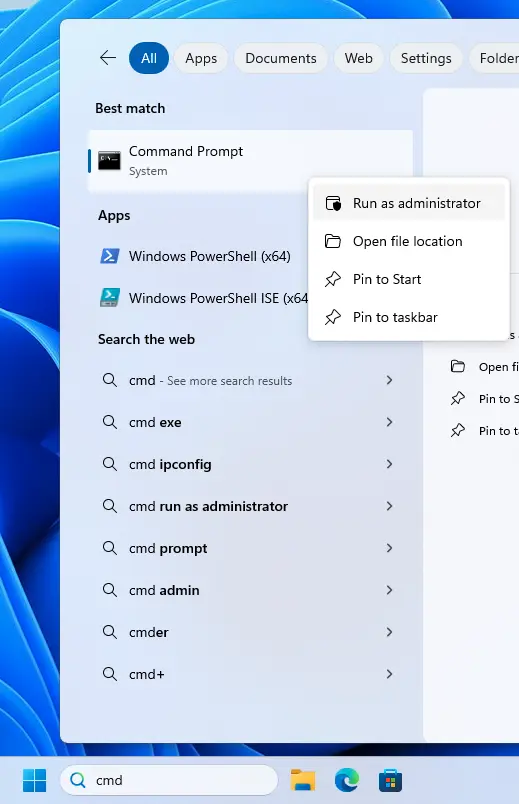The image size is (519, 804).
Task: Expand the 'cmder' suggestion chevron
Action: tap(389, 633)
